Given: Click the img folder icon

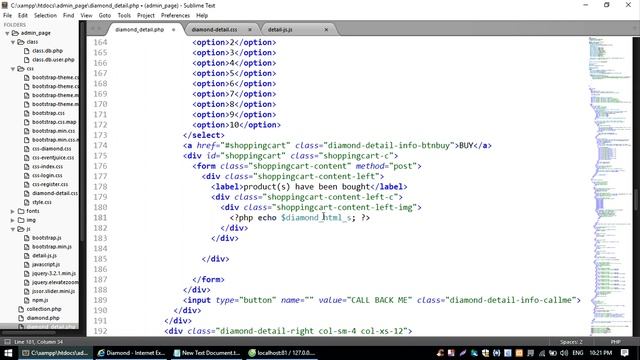Looking at the screenshot, I should click(x=21, y=220).
